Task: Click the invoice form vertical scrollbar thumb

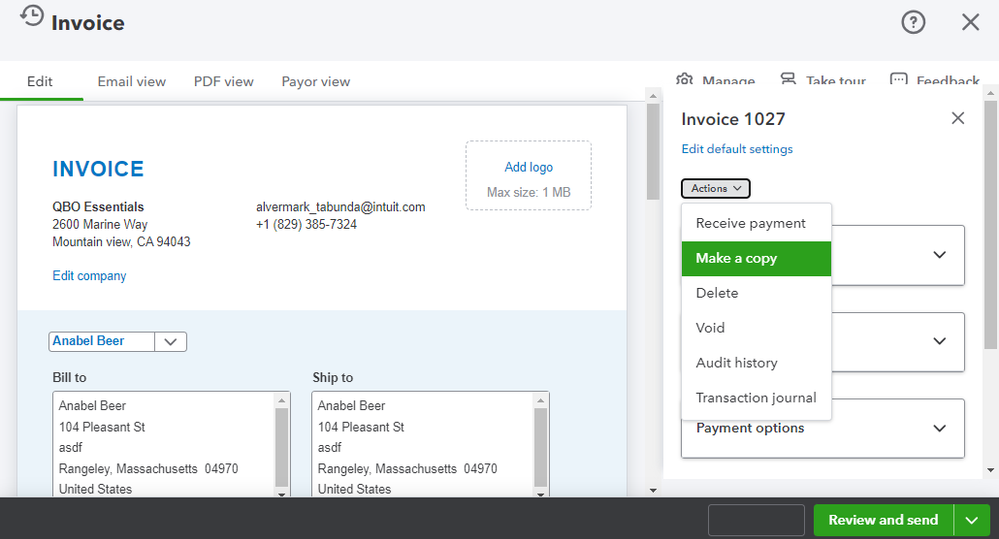Action: click(x=653, y=152)
